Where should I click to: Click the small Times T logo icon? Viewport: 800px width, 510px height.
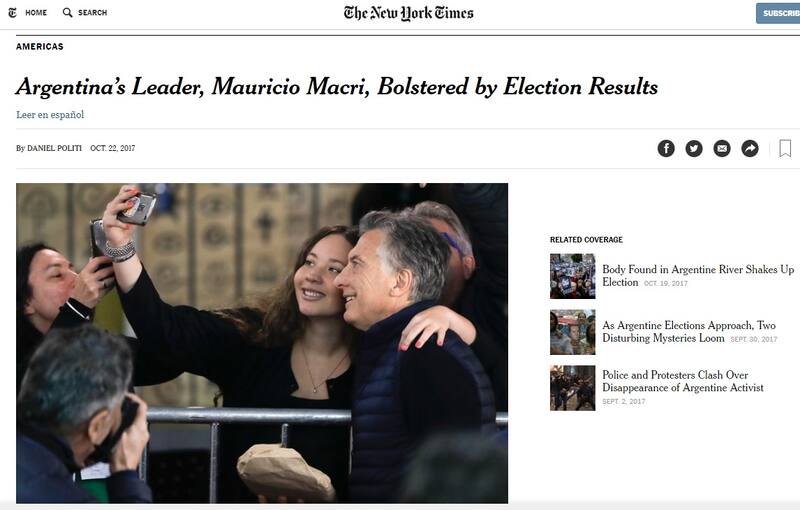11,13
